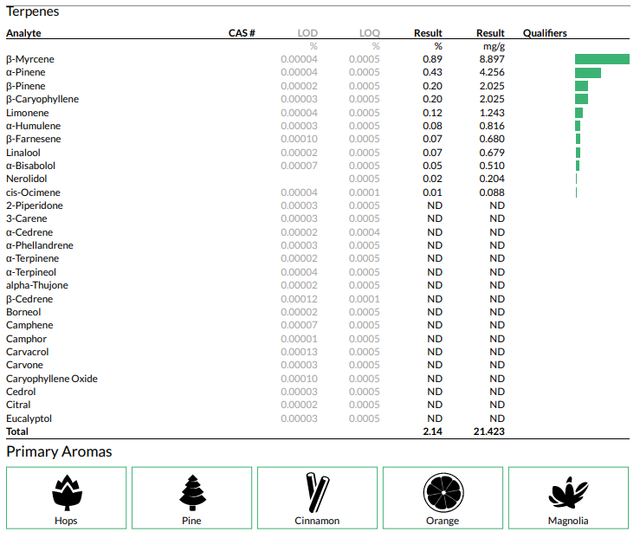Click the Primary Aromas heading
This screenshot has width=640, height=533.
pos(59,452)
